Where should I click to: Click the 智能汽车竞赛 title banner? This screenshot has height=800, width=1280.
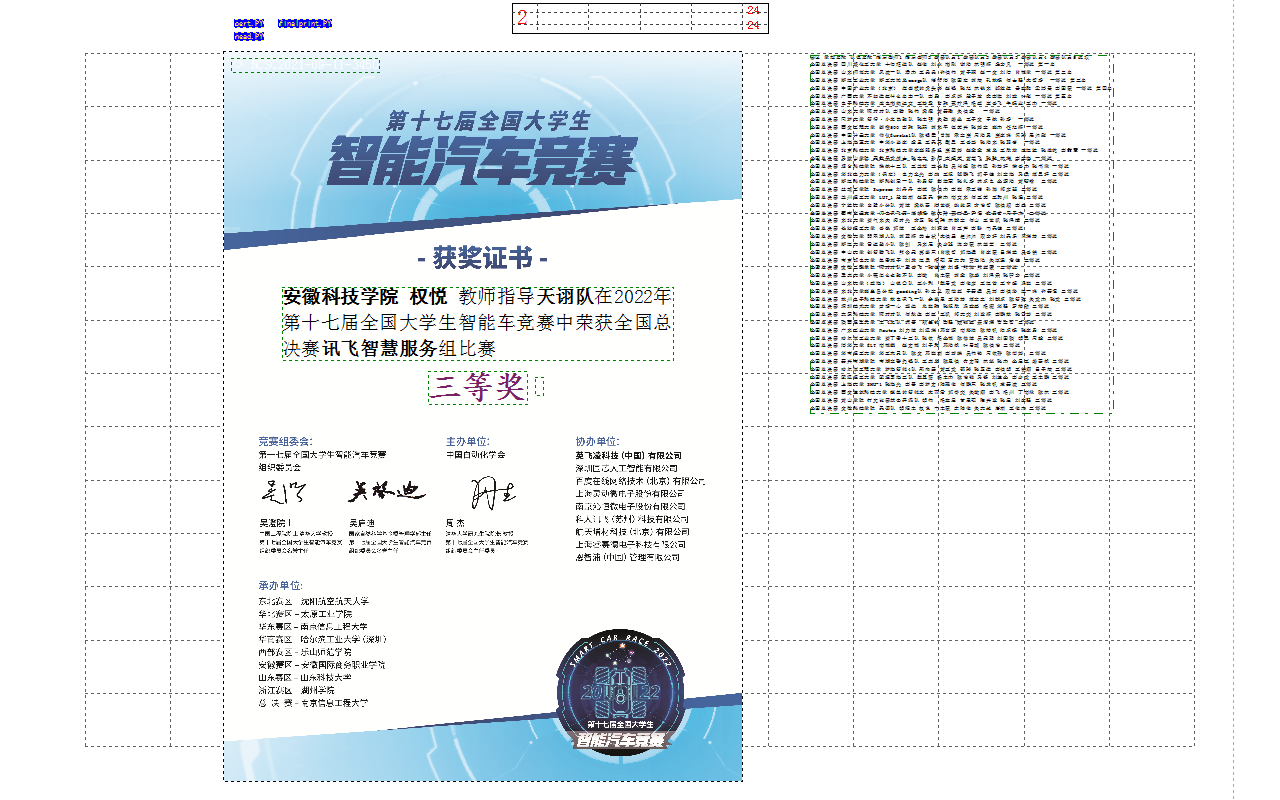point(482,162)
